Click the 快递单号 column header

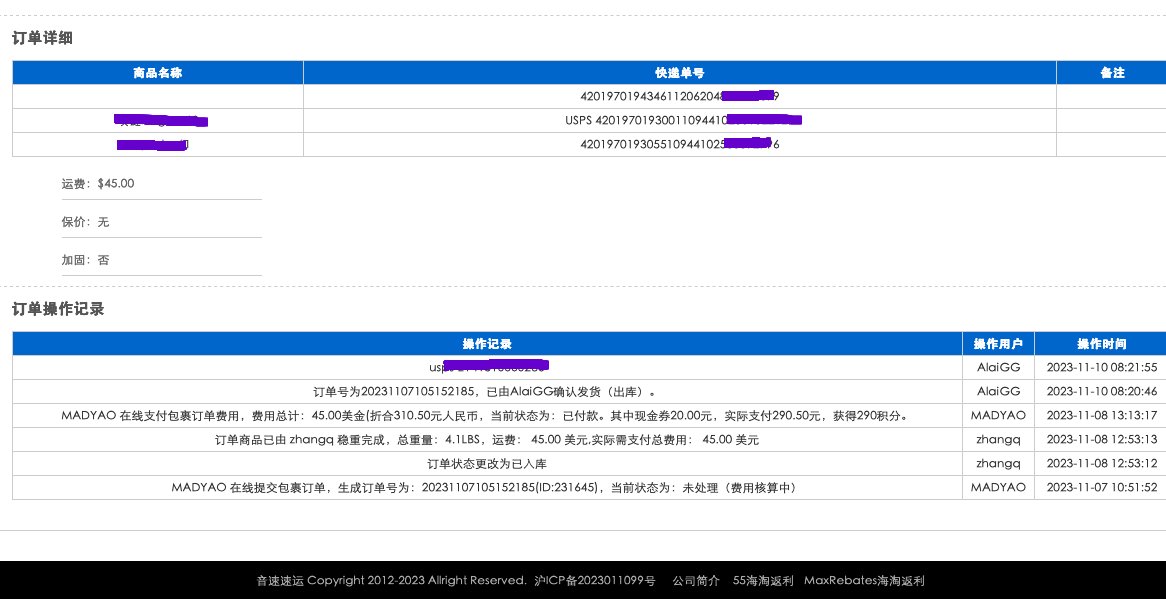[680, 73]
